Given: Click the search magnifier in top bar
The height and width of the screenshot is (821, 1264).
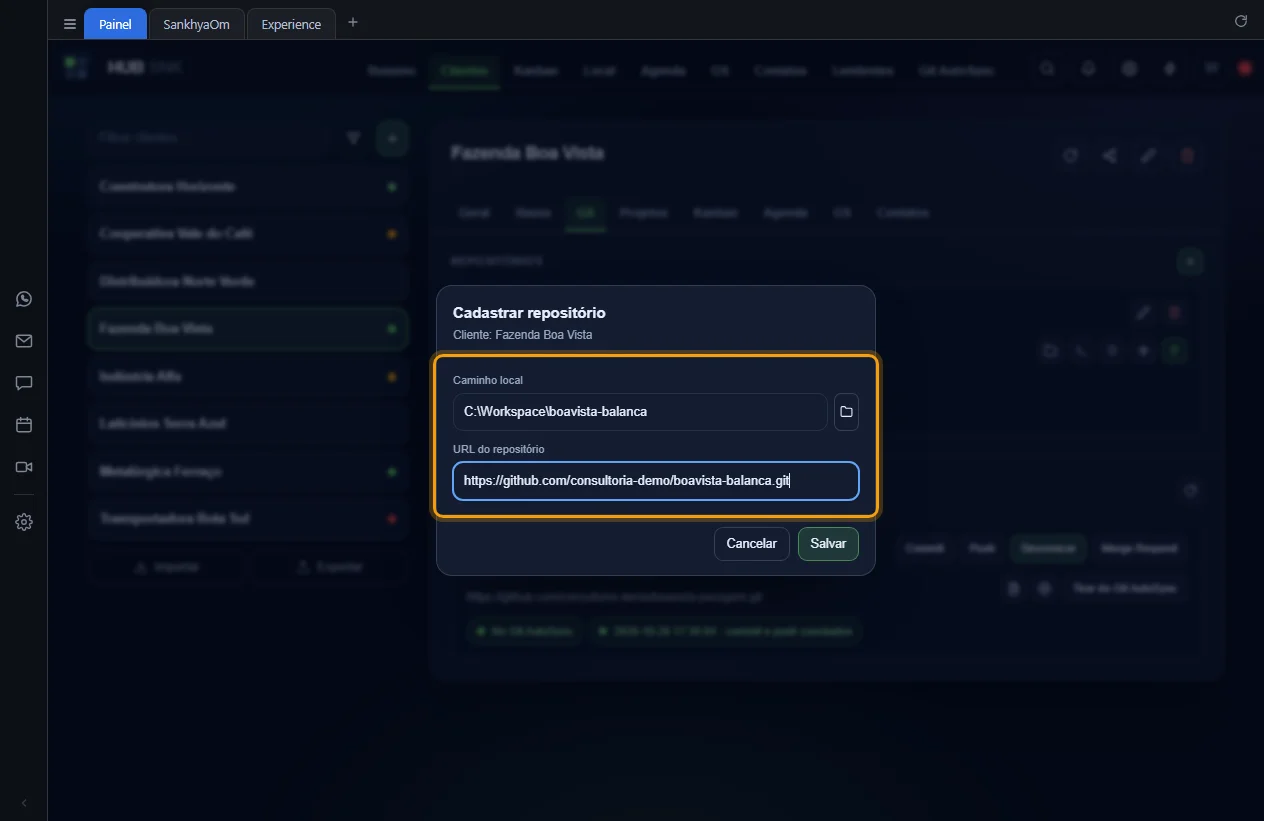Looking at the screenshot, I should (x=1046, y=69).
